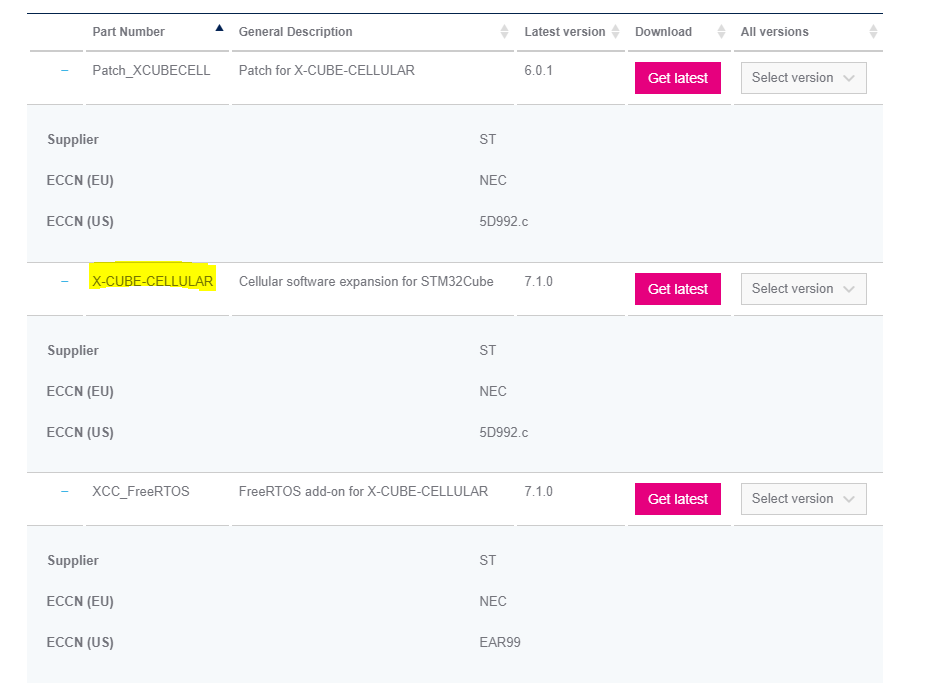
Task: Open Select version for X-CUBE-CELLULAR
Action: pyautogui.click(x=804, y=289)
